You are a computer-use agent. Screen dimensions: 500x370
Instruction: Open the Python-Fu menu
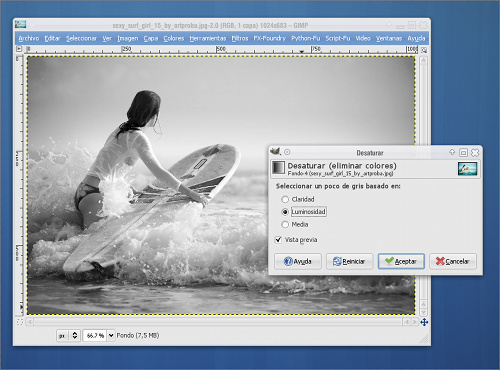coord(306,38)
